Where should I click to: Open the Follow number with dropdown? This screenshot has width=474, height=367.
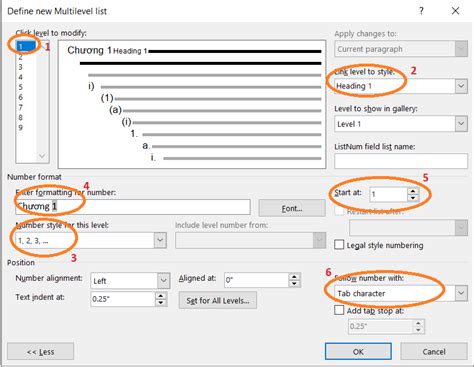coord(461,293)
